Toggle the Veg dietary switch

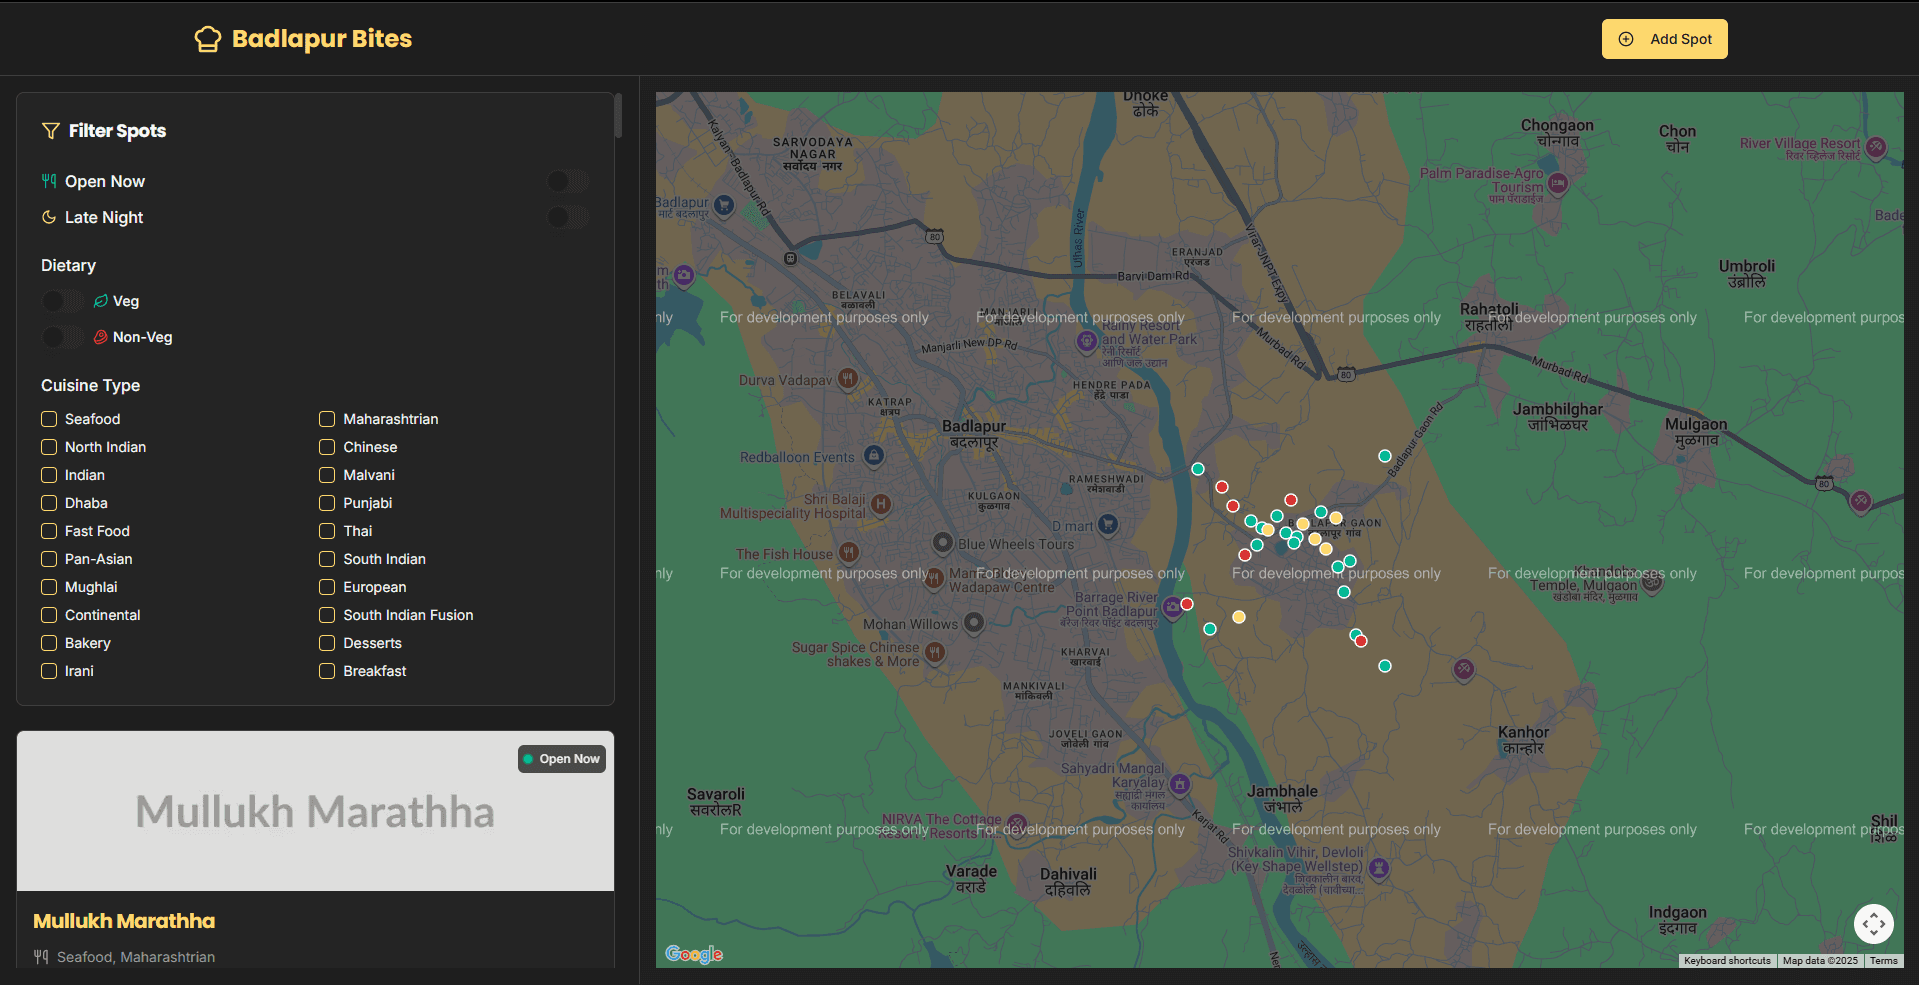63,301
